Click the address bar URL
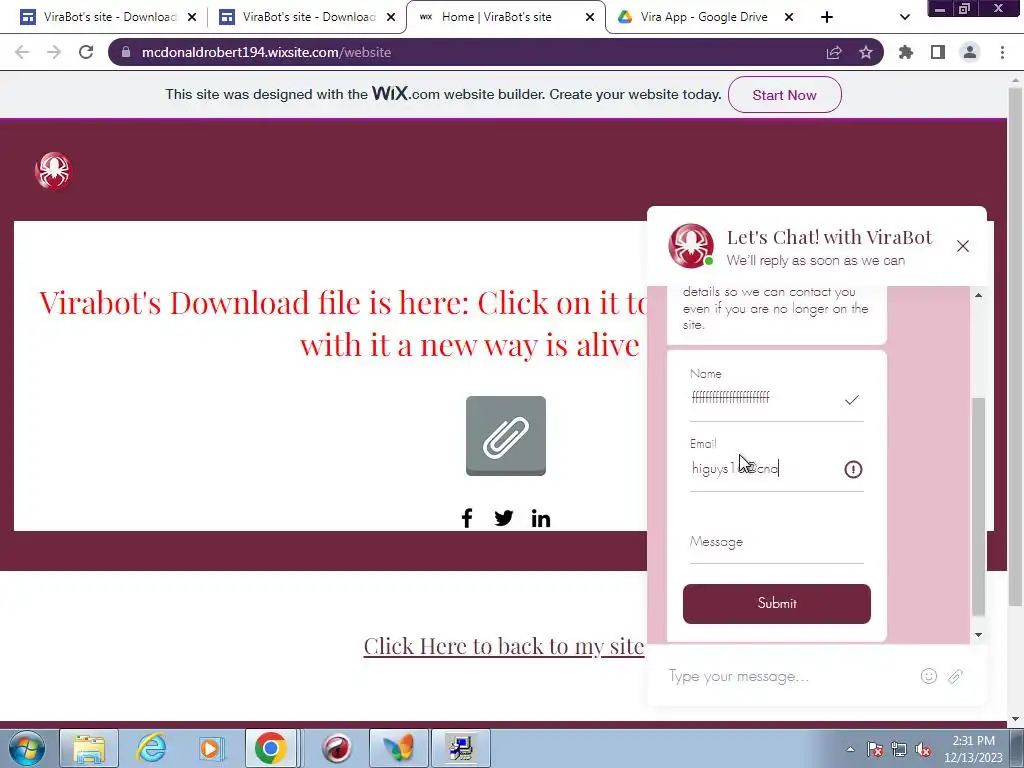1024x768 pixels. click(x=266, y=52)
